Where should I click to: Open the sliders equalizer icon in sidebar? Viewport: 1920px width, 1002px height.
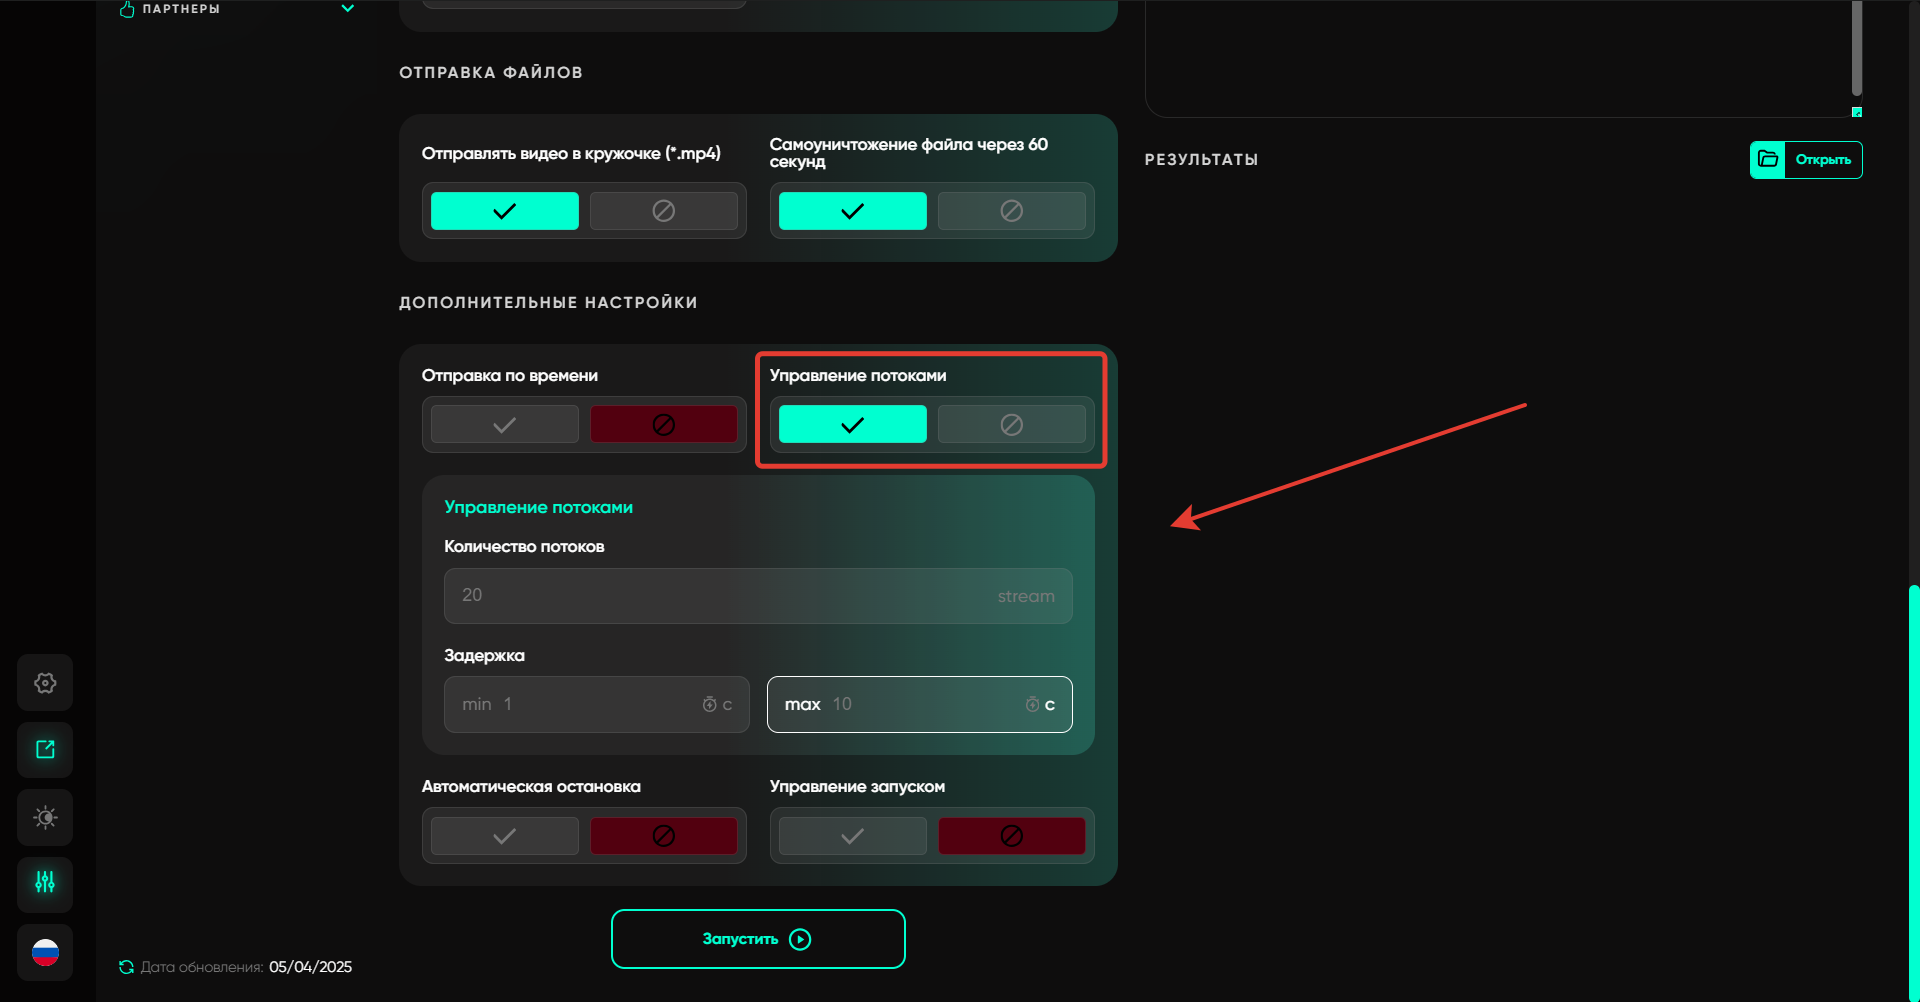pos(45,883)
